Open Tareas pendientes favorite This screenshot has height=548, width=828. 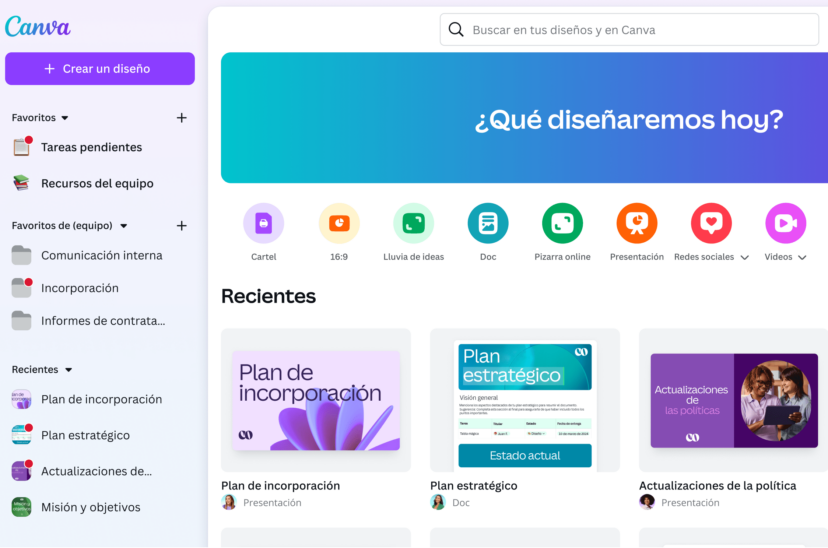tap(91, 147)
